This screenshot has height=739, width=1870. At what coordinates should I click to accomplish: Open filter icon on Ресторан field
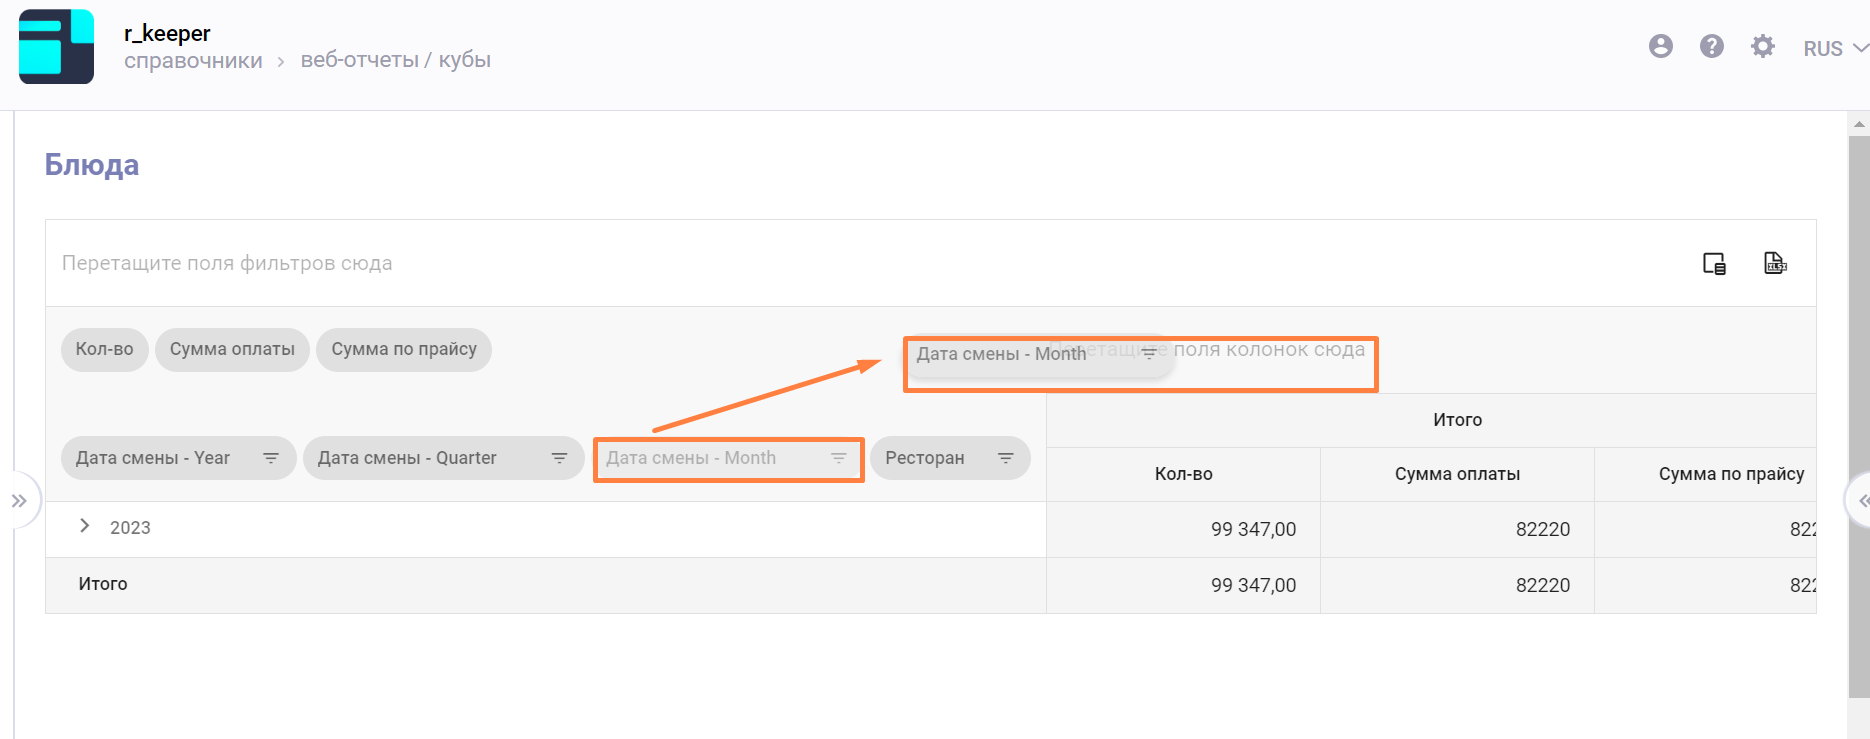tap(1005, 458)
